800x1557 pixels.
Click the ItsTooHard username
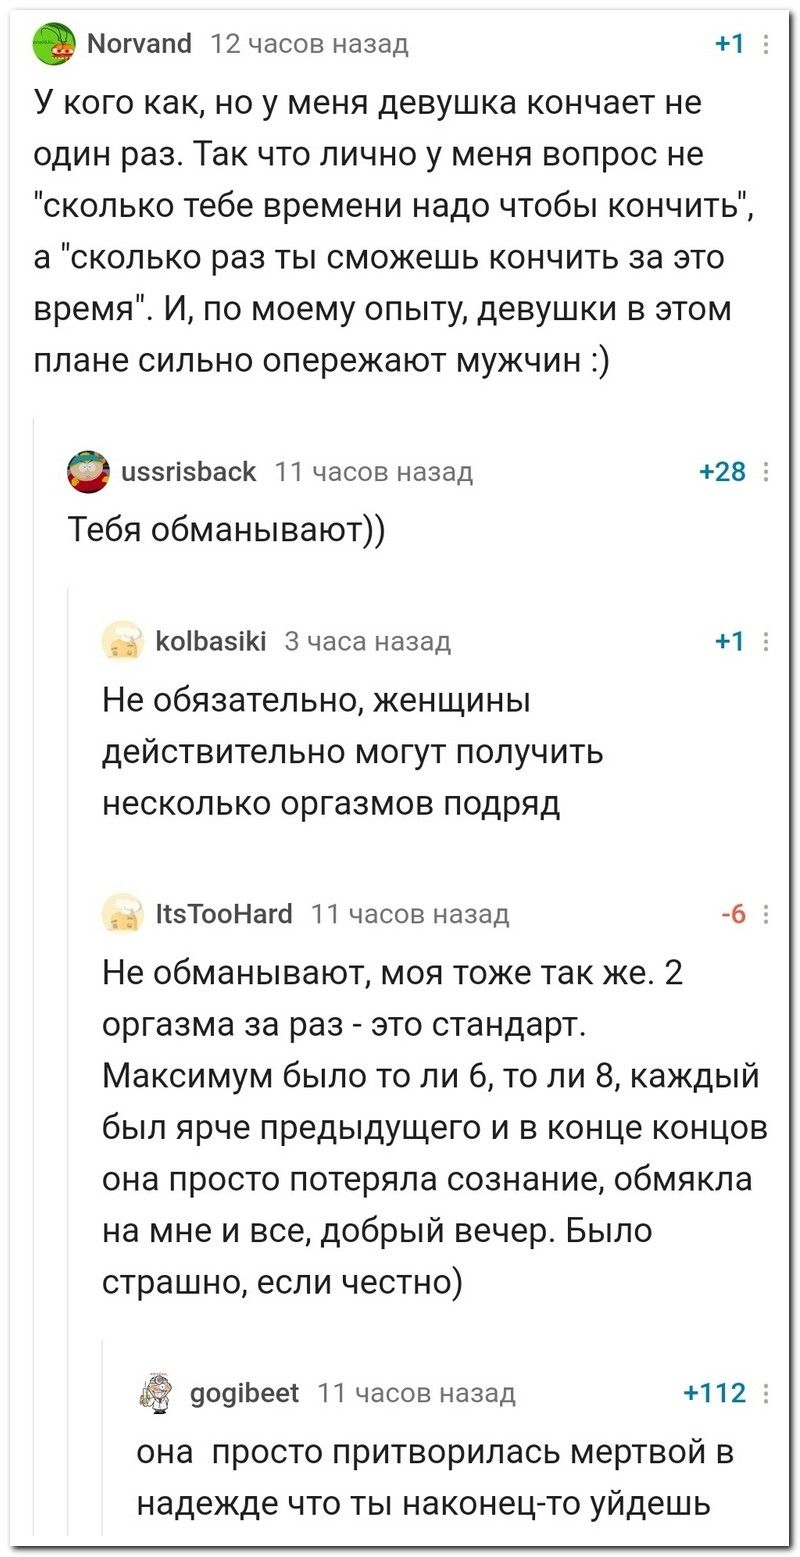click(x=225, y=914)
